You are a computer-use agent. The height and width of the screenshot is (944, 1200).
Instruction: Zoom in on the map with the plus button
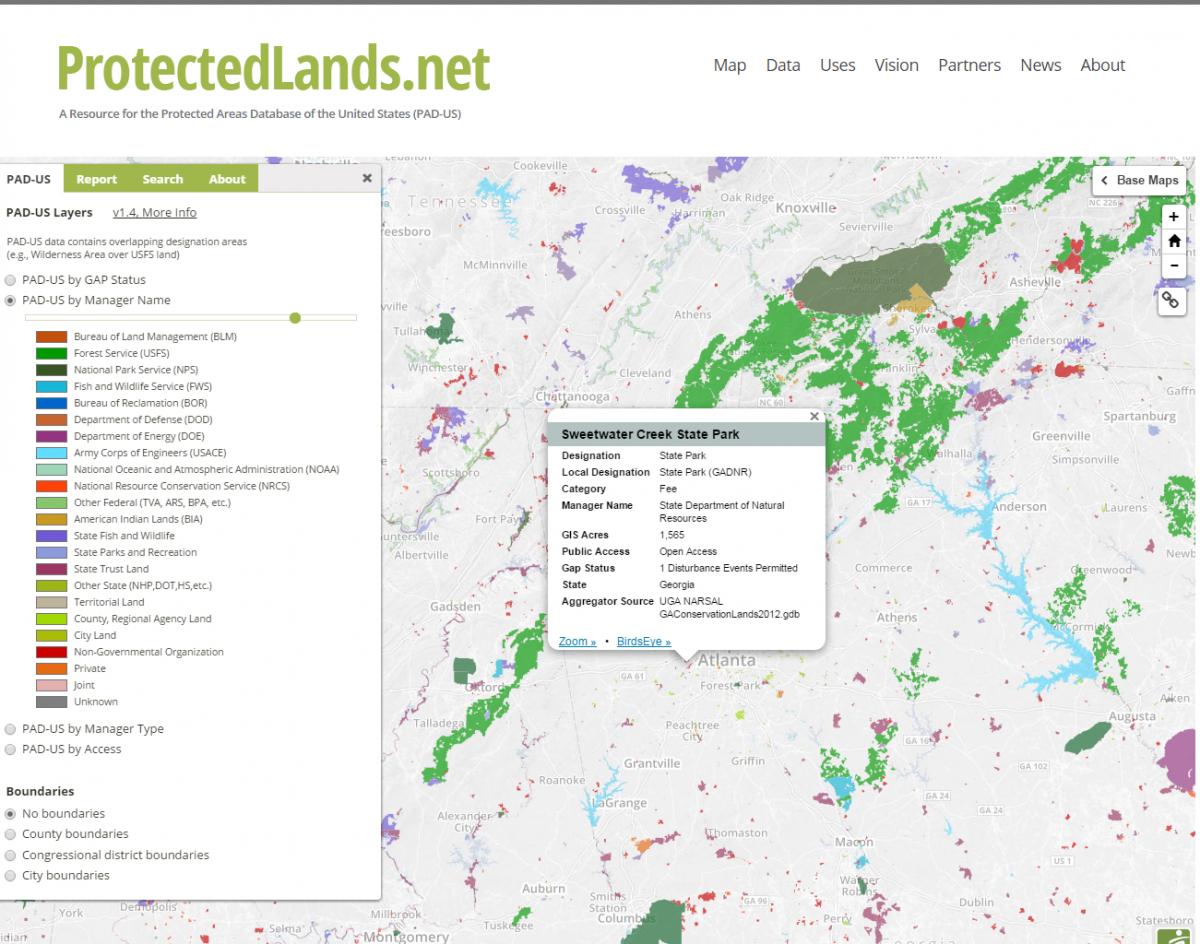click(x=1174, y=217)
